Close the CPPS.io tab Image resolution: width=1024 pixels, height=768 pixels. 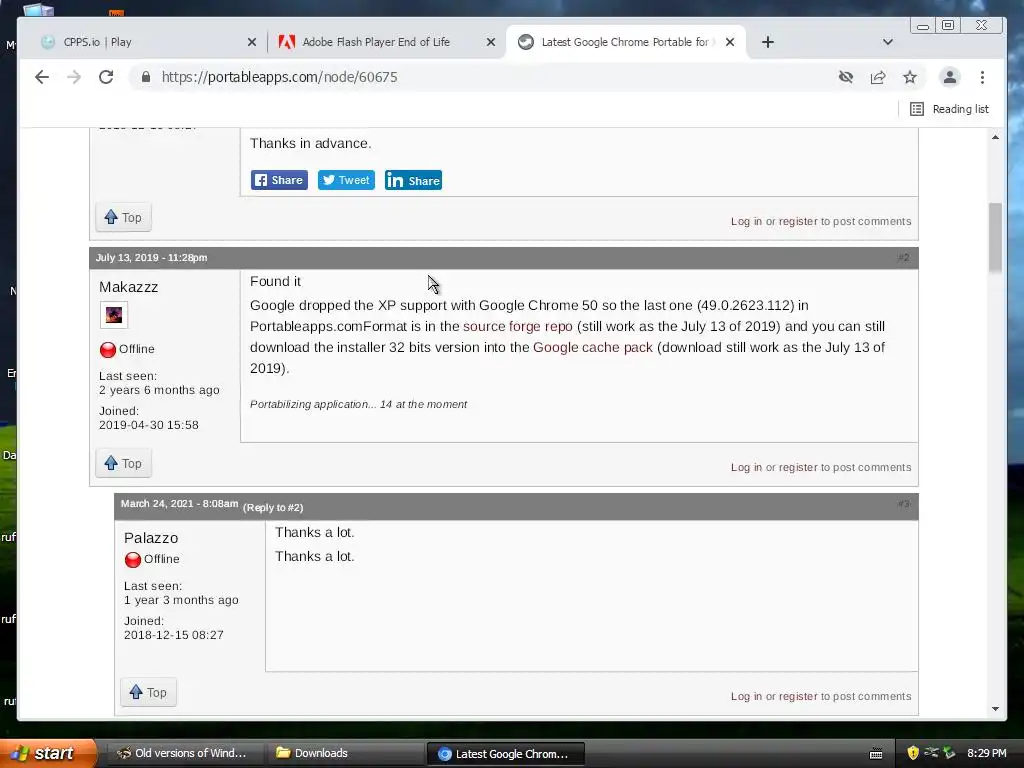[x=252, y=42]
